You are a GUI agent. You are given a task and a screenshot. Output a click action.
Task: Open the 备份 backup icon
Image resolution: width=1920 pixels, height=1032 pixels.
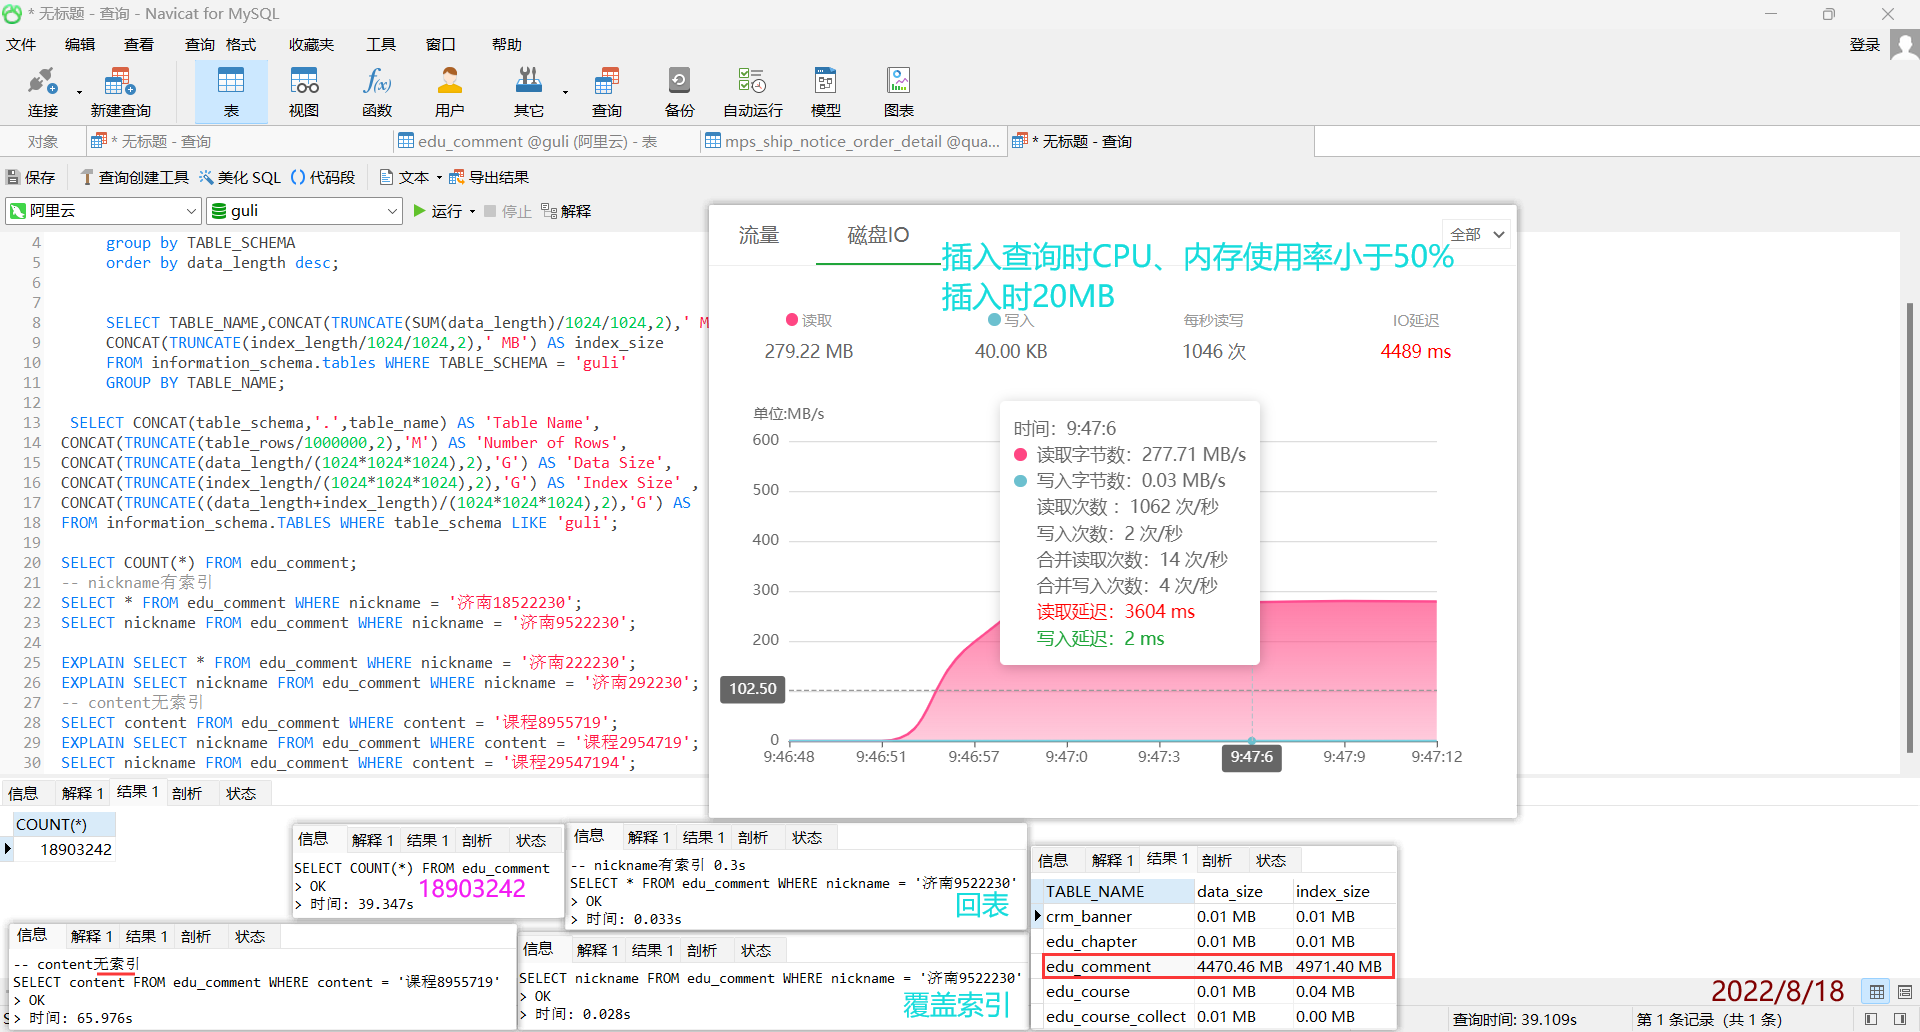(679, 92)
